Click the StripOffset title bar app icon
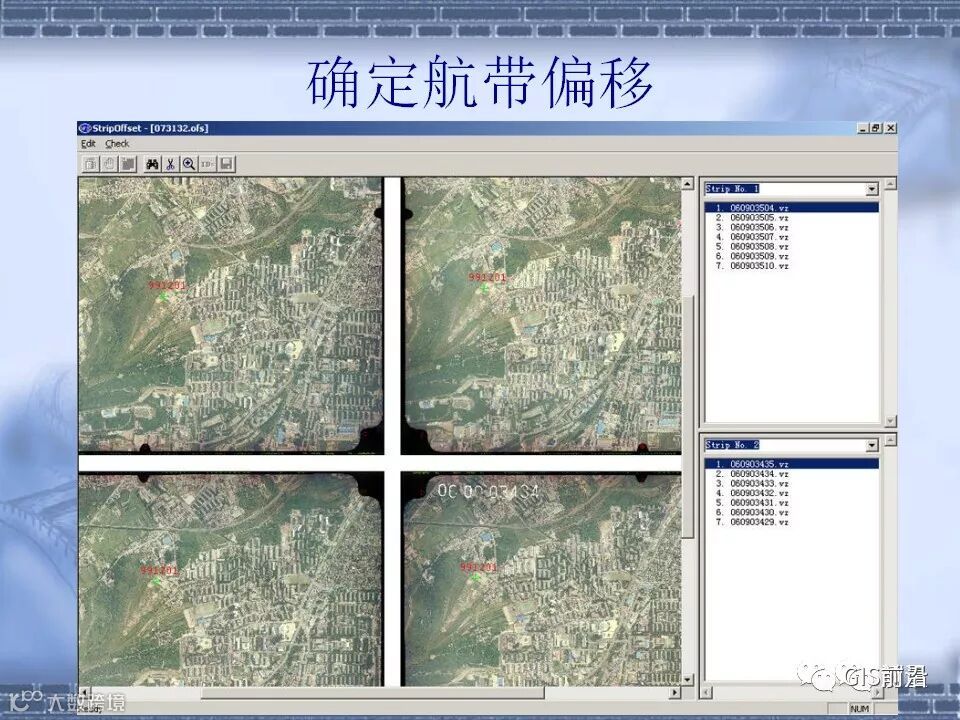This screenshot has height=720, width=960. point(86,128)
